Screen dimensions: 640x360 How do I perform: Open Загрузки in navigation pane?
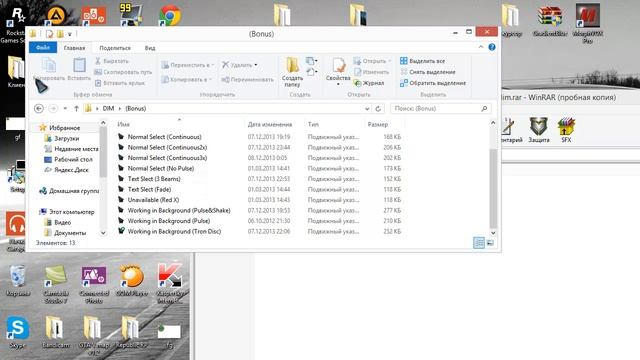[66, 138]
